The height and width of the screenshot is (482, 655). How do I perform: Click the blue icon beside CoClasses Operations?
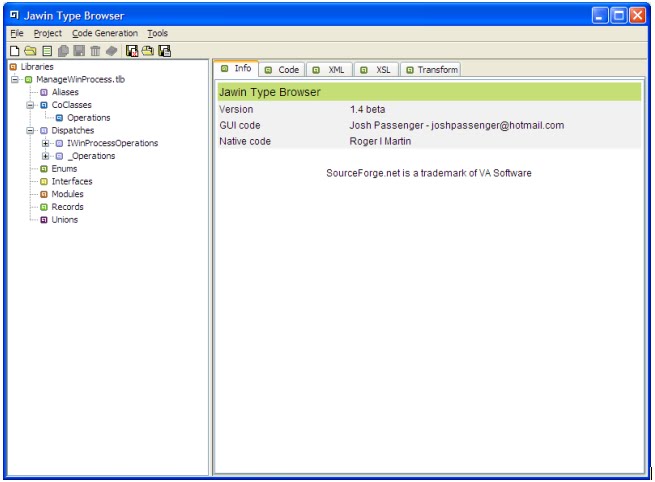(59, 118)
